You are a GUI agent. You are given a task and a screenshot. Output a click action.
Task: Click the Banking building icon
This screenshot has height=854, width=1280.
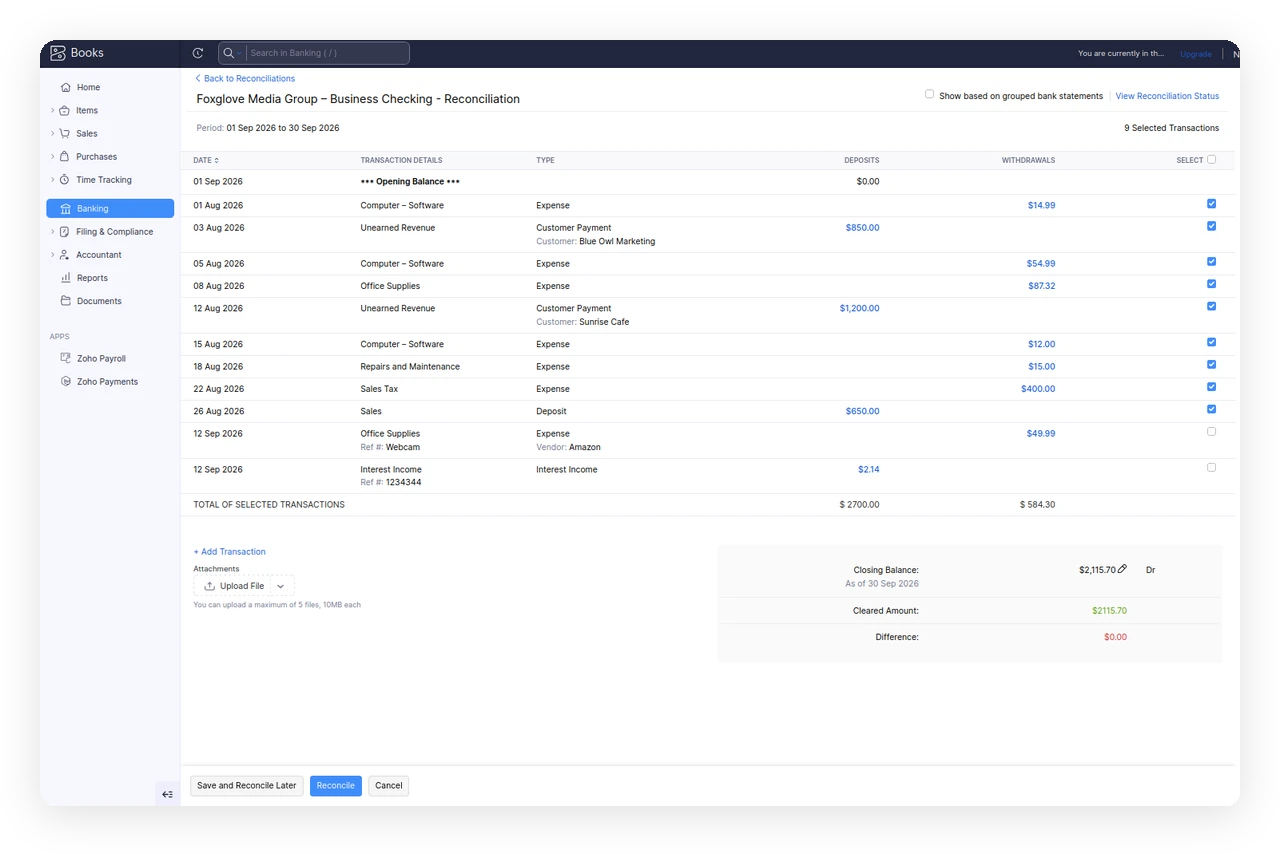coord(65,209)
